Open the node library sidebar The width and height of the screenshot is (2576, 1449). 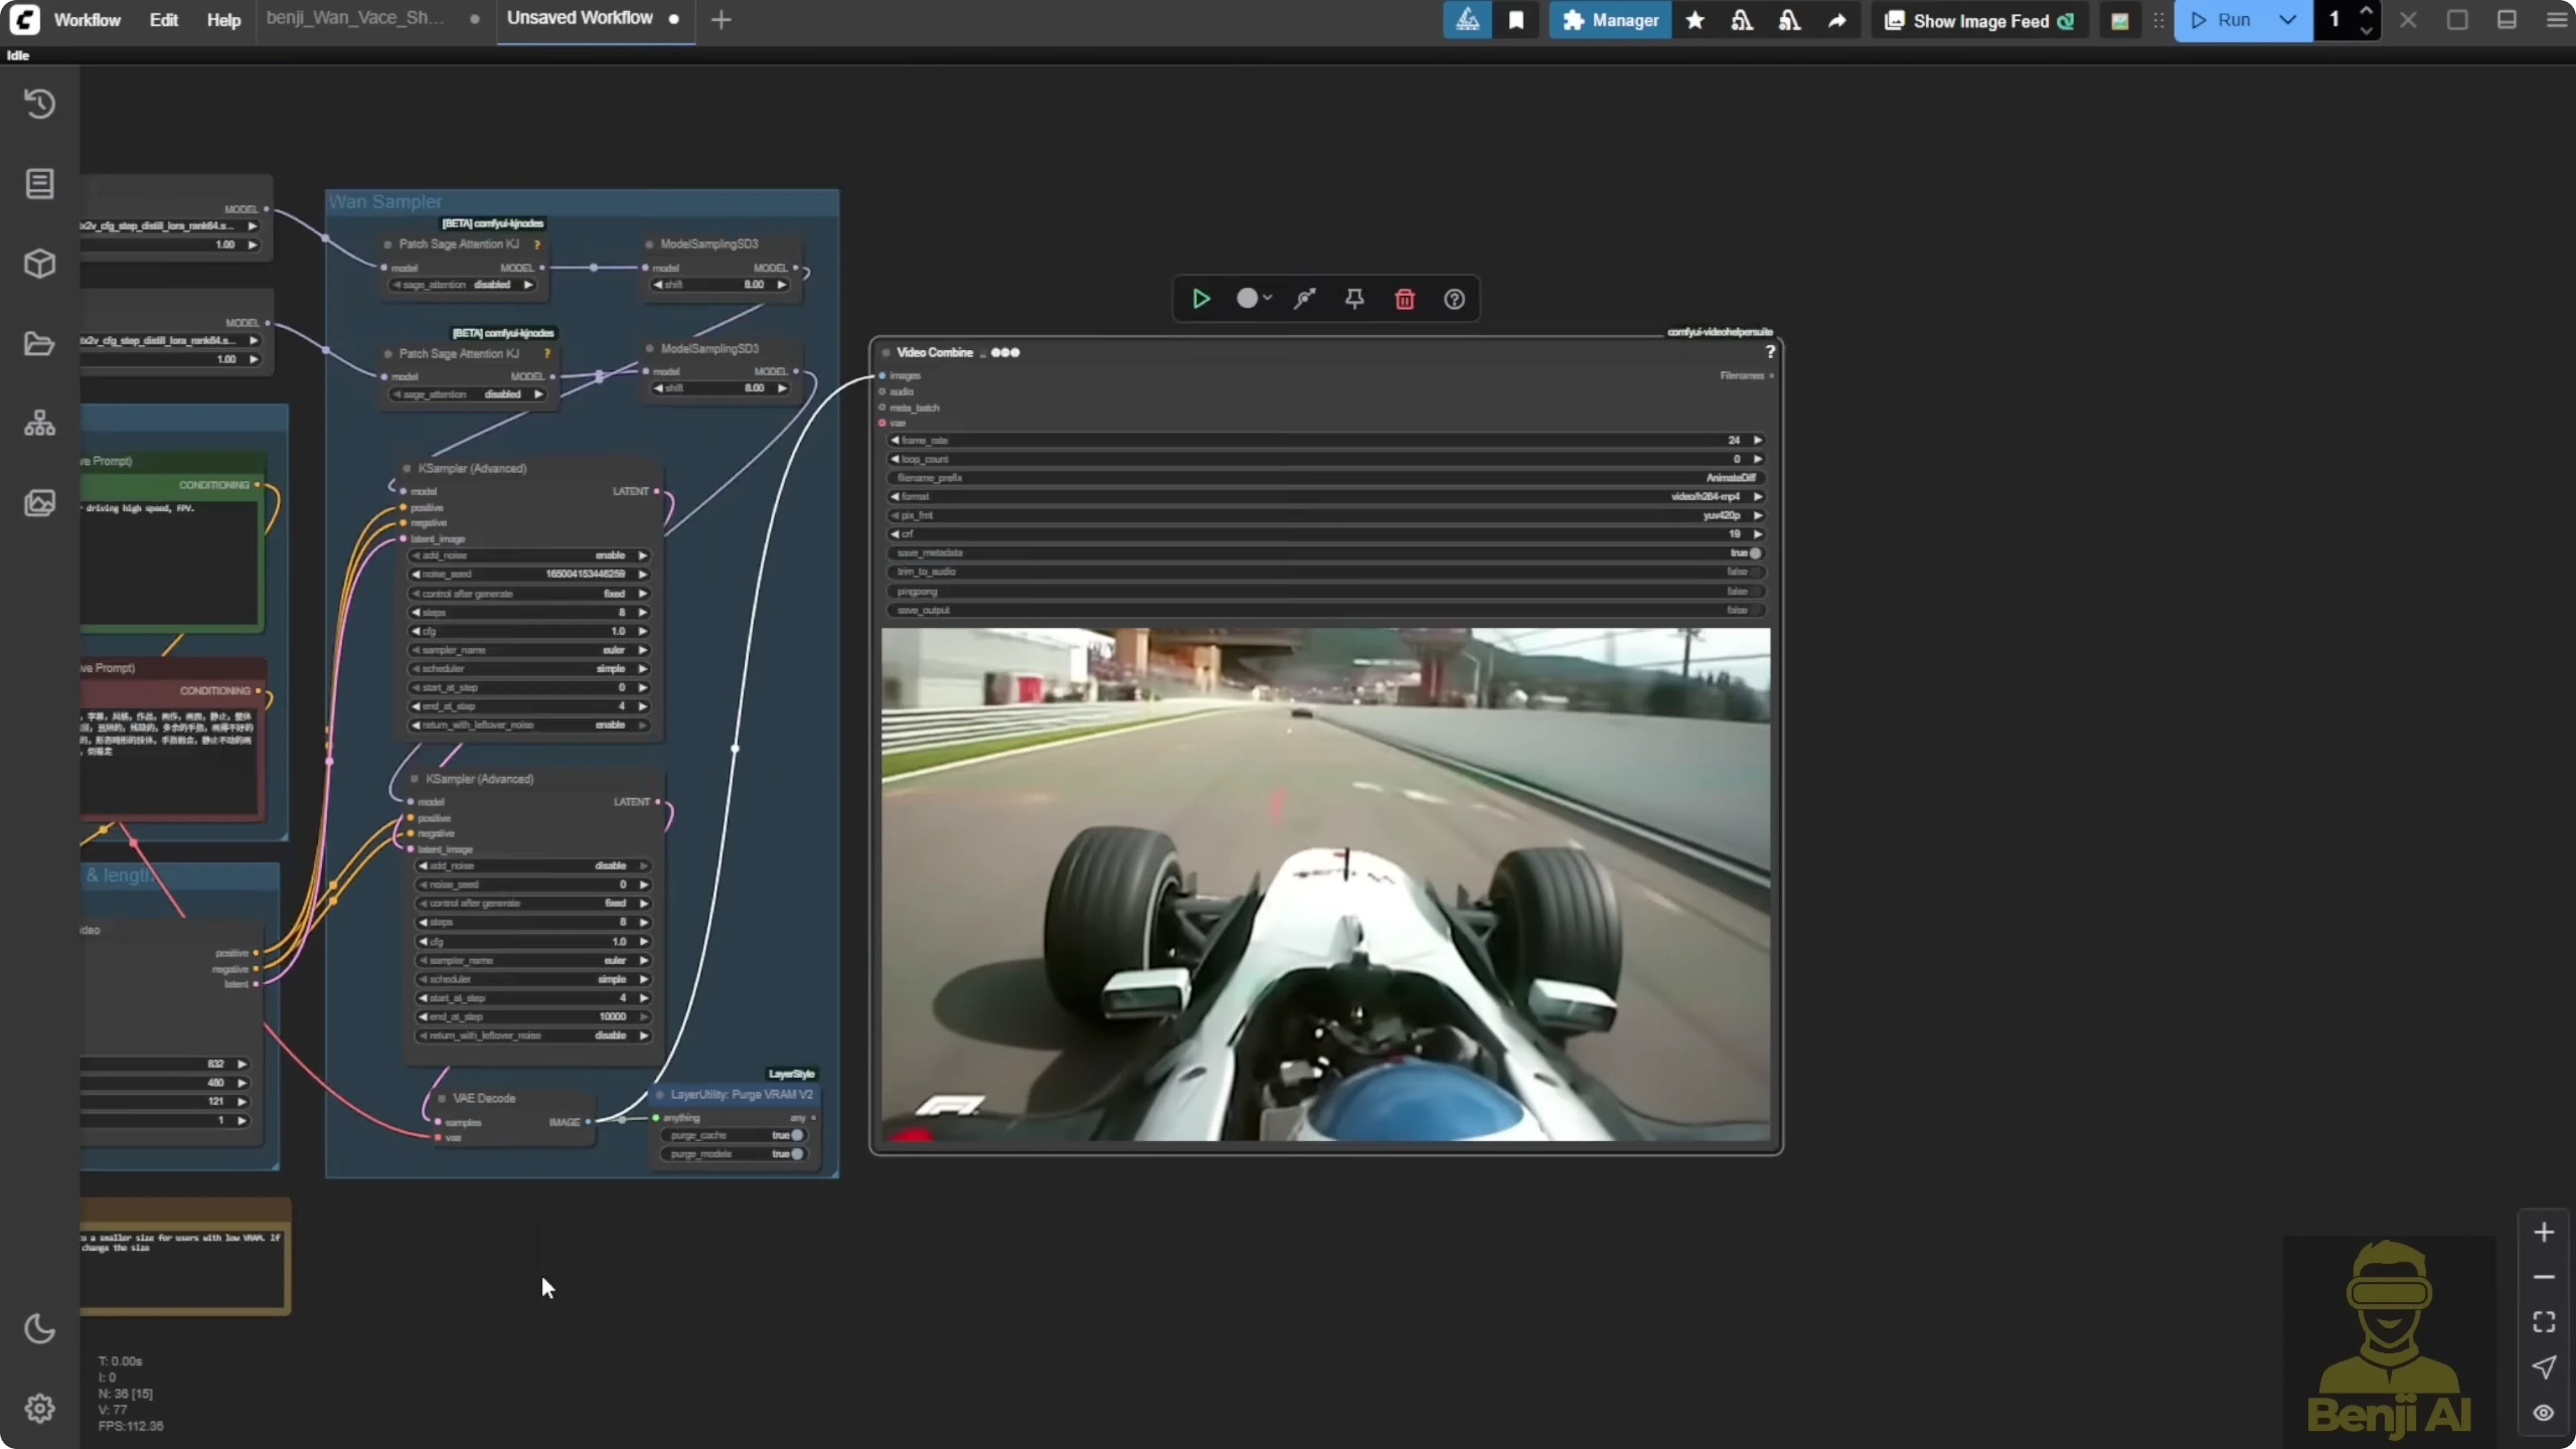pyautogui.click(x=40, y=183)
